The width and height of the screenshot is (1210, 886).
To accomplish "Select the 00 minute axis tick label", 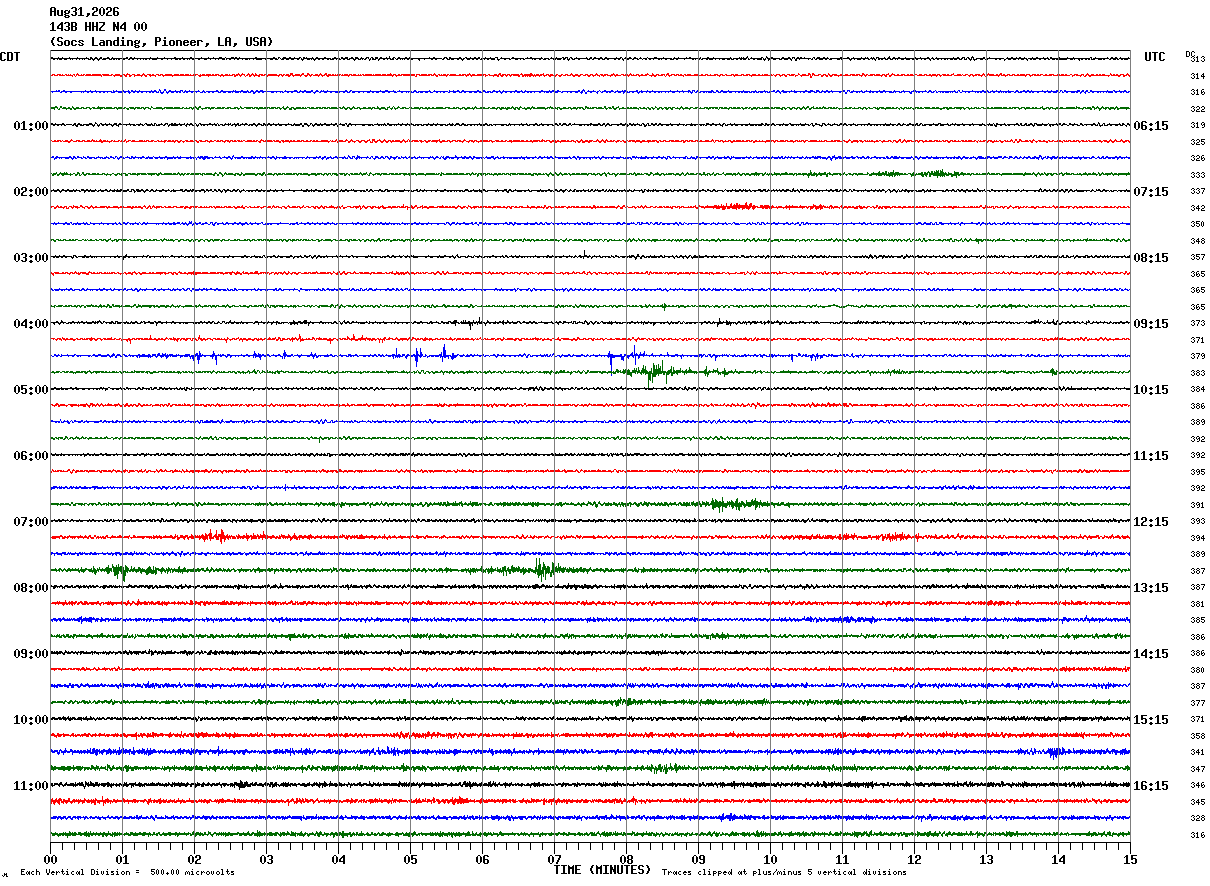I will [51, 859].
